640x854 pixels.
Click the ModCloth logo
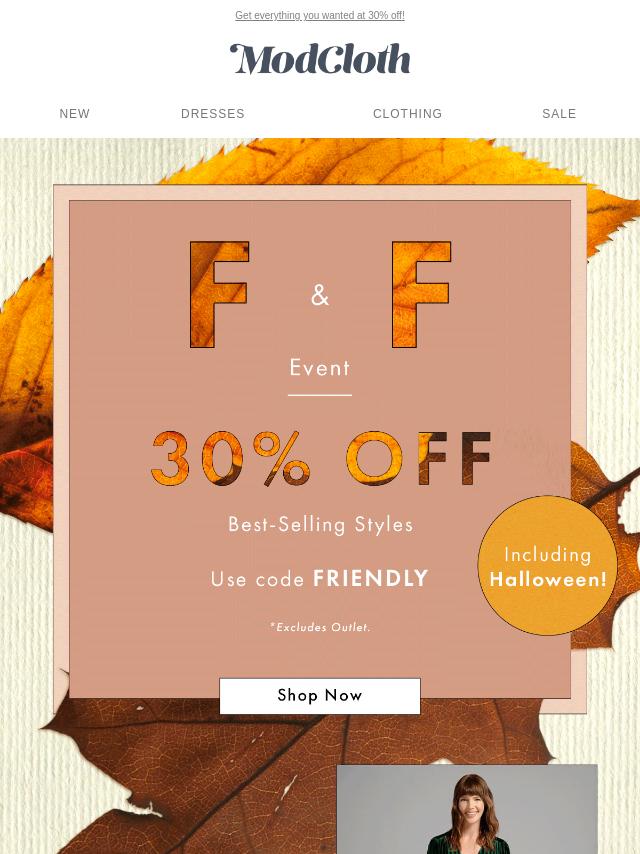pyautogui.click(x=320, y=59)
